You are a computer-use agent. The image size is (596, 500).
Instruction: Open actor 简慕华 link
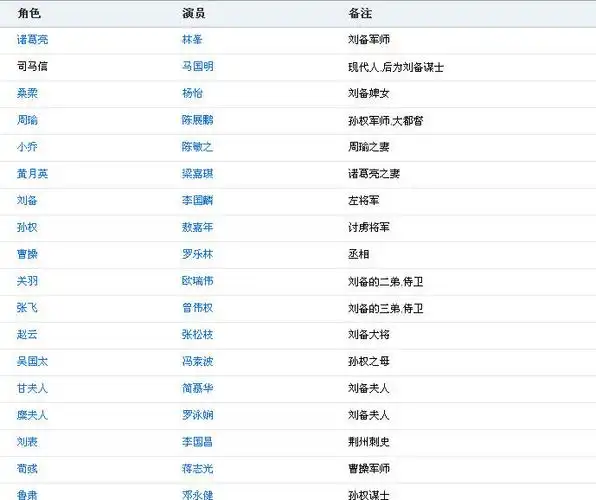(x=198, y=388)
